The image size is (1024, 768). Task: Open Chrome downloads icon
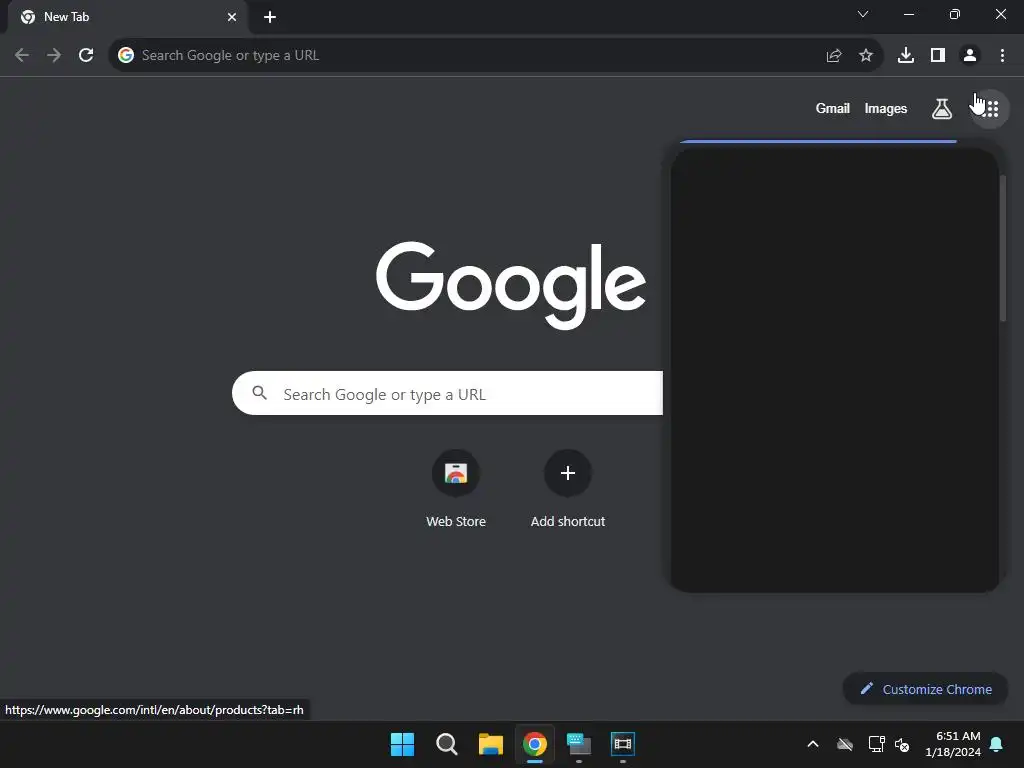coord(906,56)
